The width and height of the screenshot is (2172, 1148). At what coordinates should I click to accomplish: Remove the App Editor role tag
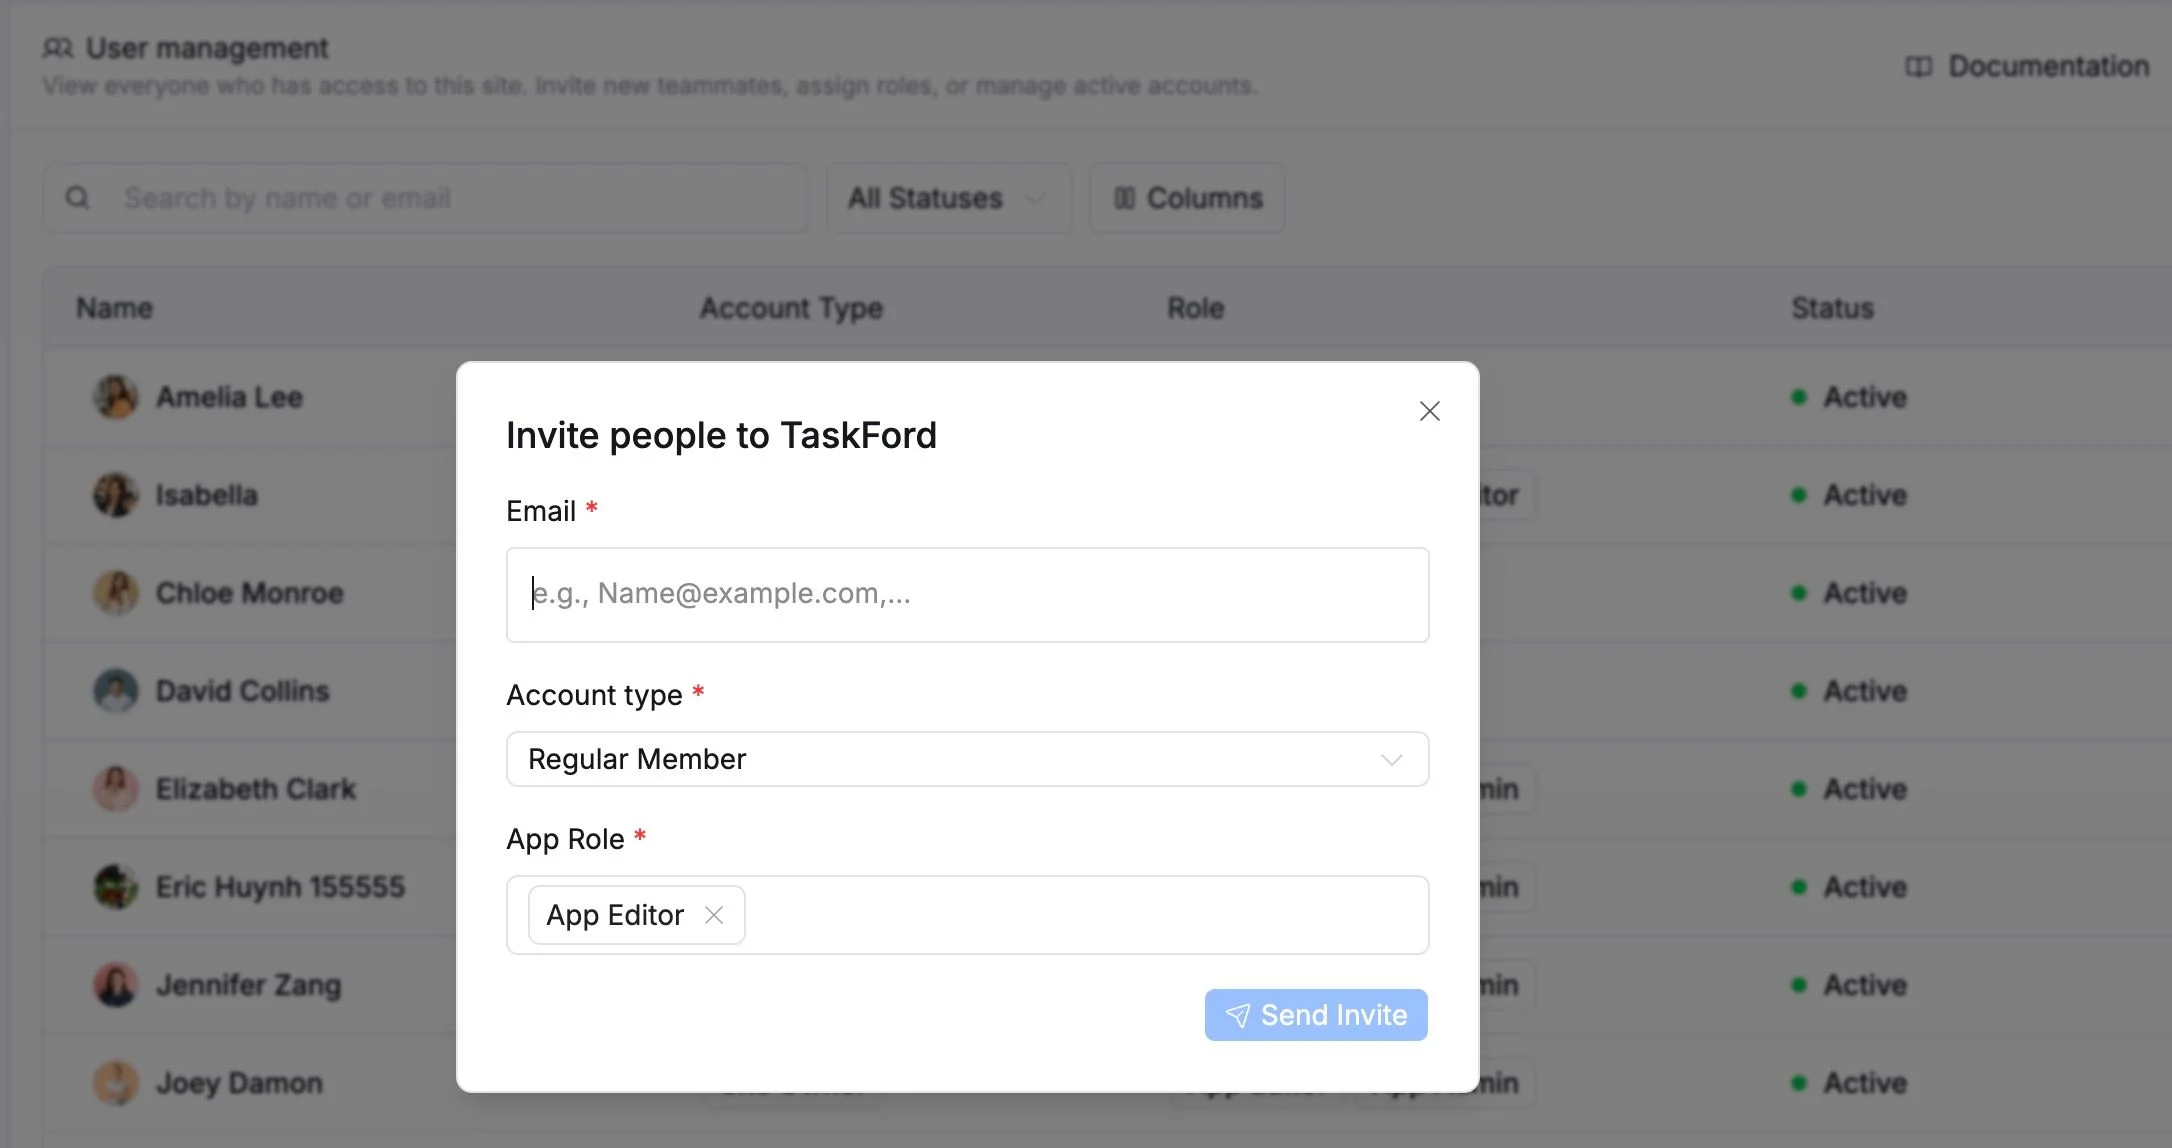(714, 915)
